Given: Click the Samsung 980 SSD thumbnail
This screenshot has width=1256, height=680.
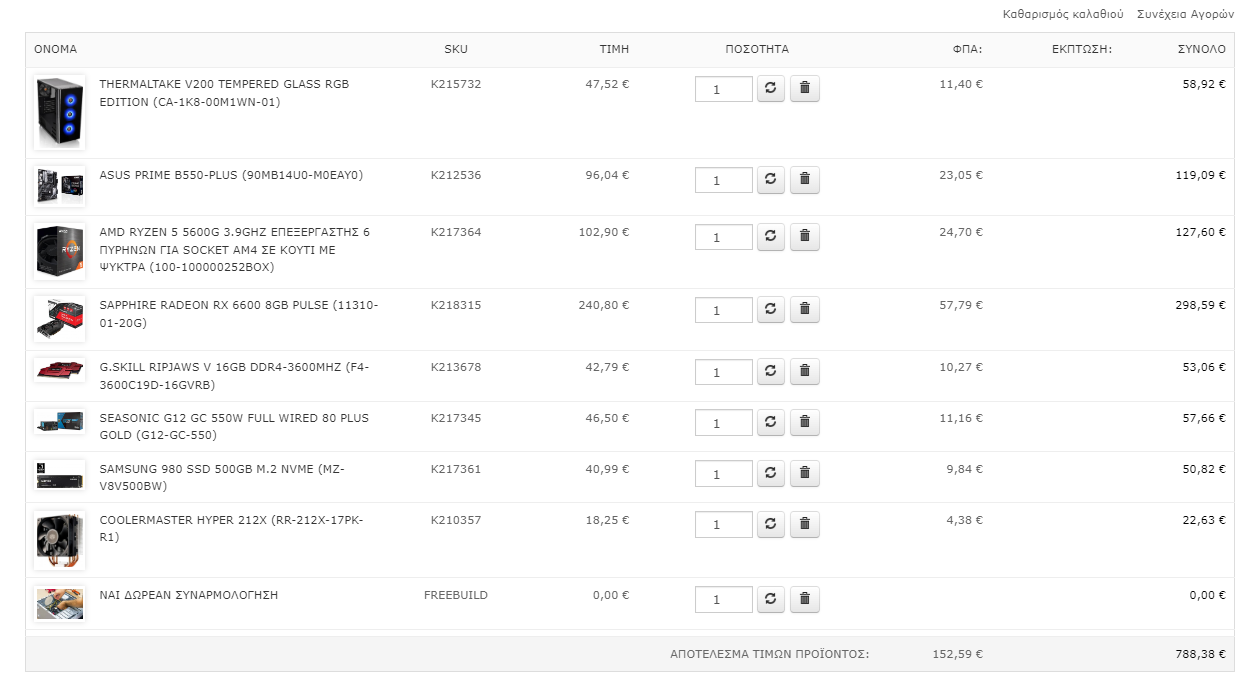Looking at the screenshot, I should click(59, 475).
